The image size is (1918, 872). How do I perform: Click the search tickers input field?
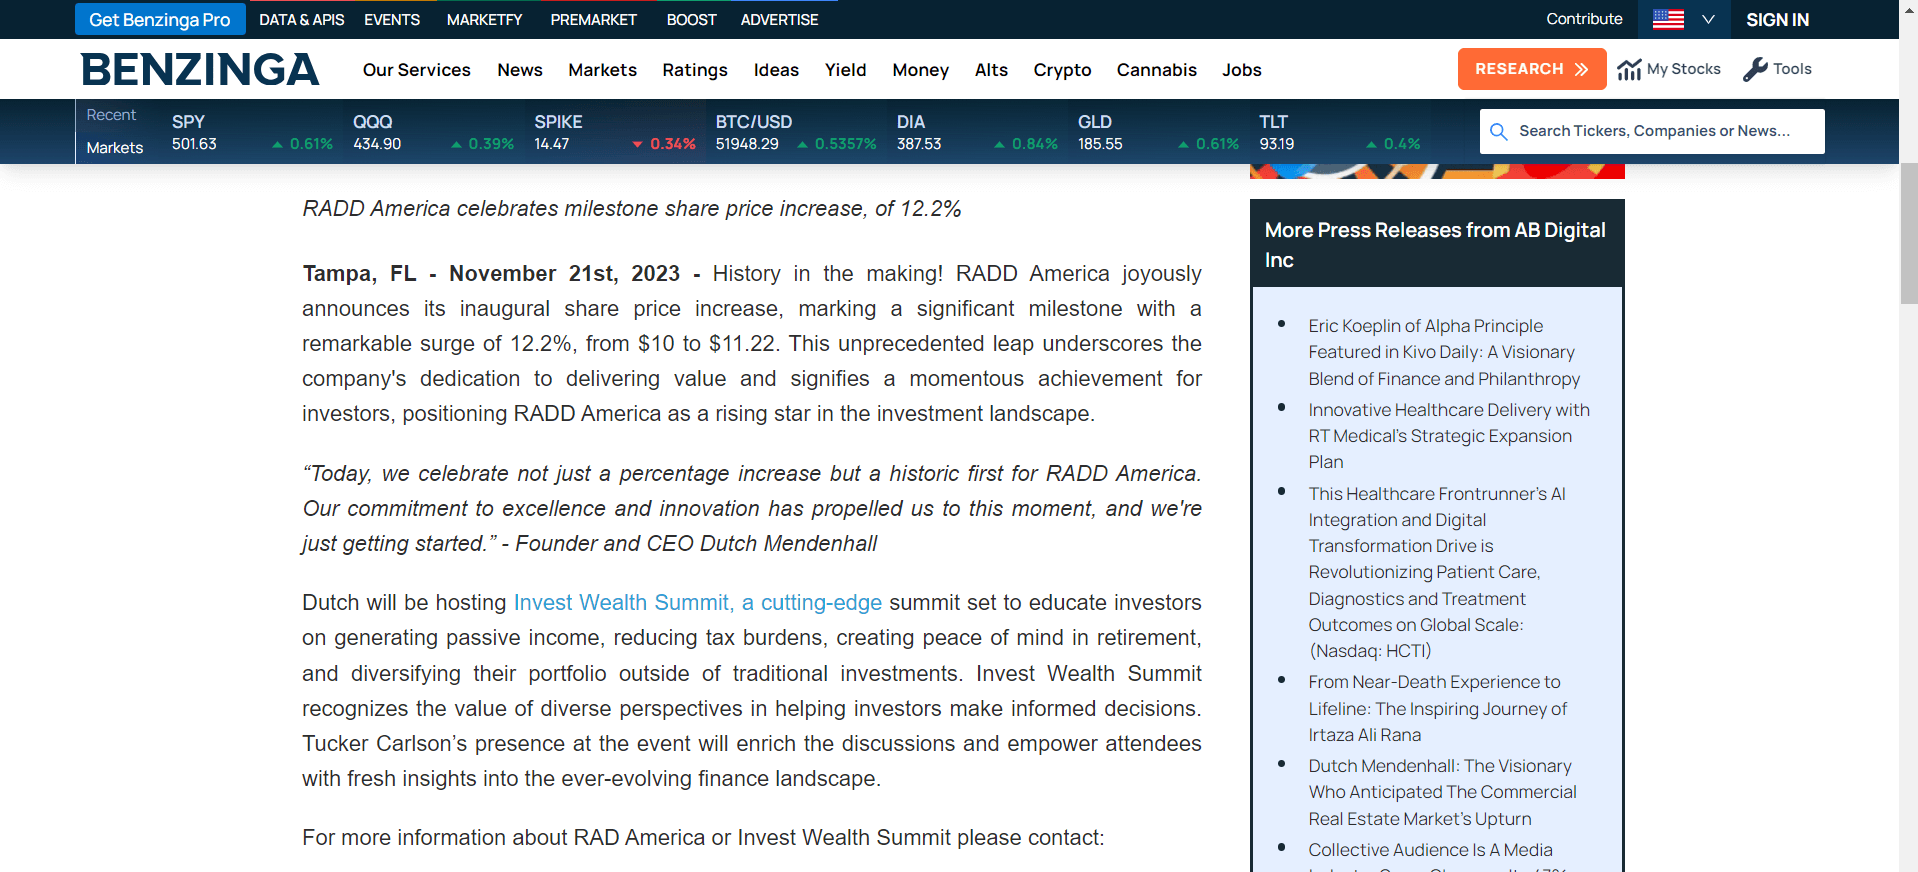coord(1660,131)
